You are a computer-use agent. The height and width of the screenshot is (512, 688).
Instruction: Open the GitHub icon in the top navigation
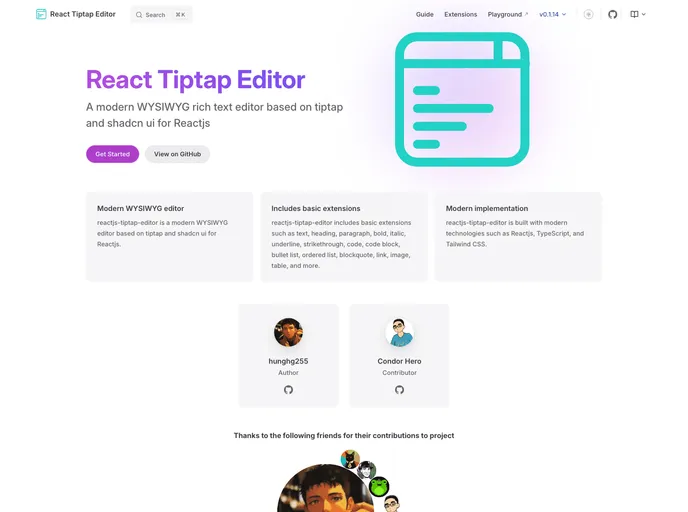click(613, 14)
